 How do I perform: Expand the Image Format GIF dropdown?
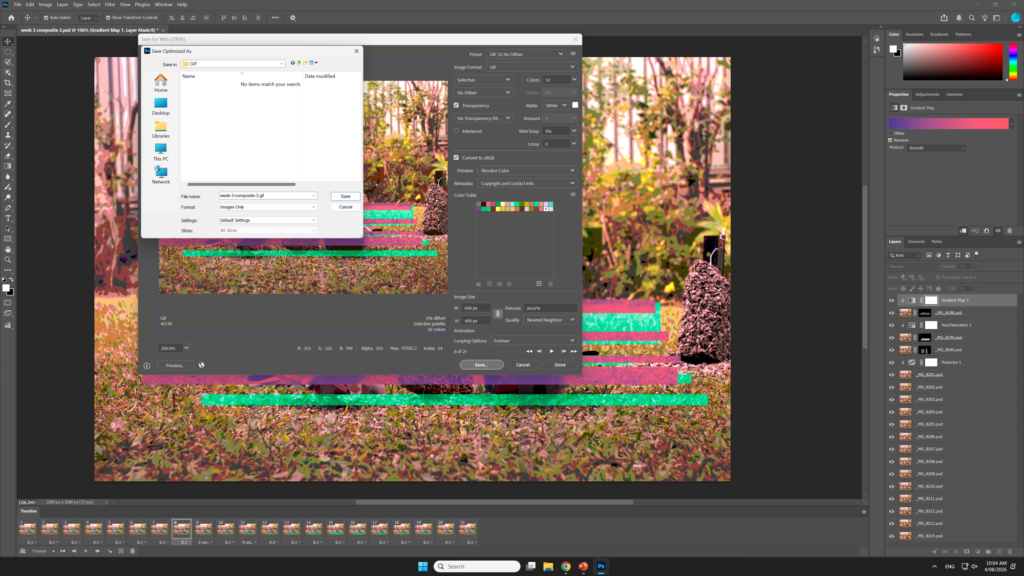532,67
